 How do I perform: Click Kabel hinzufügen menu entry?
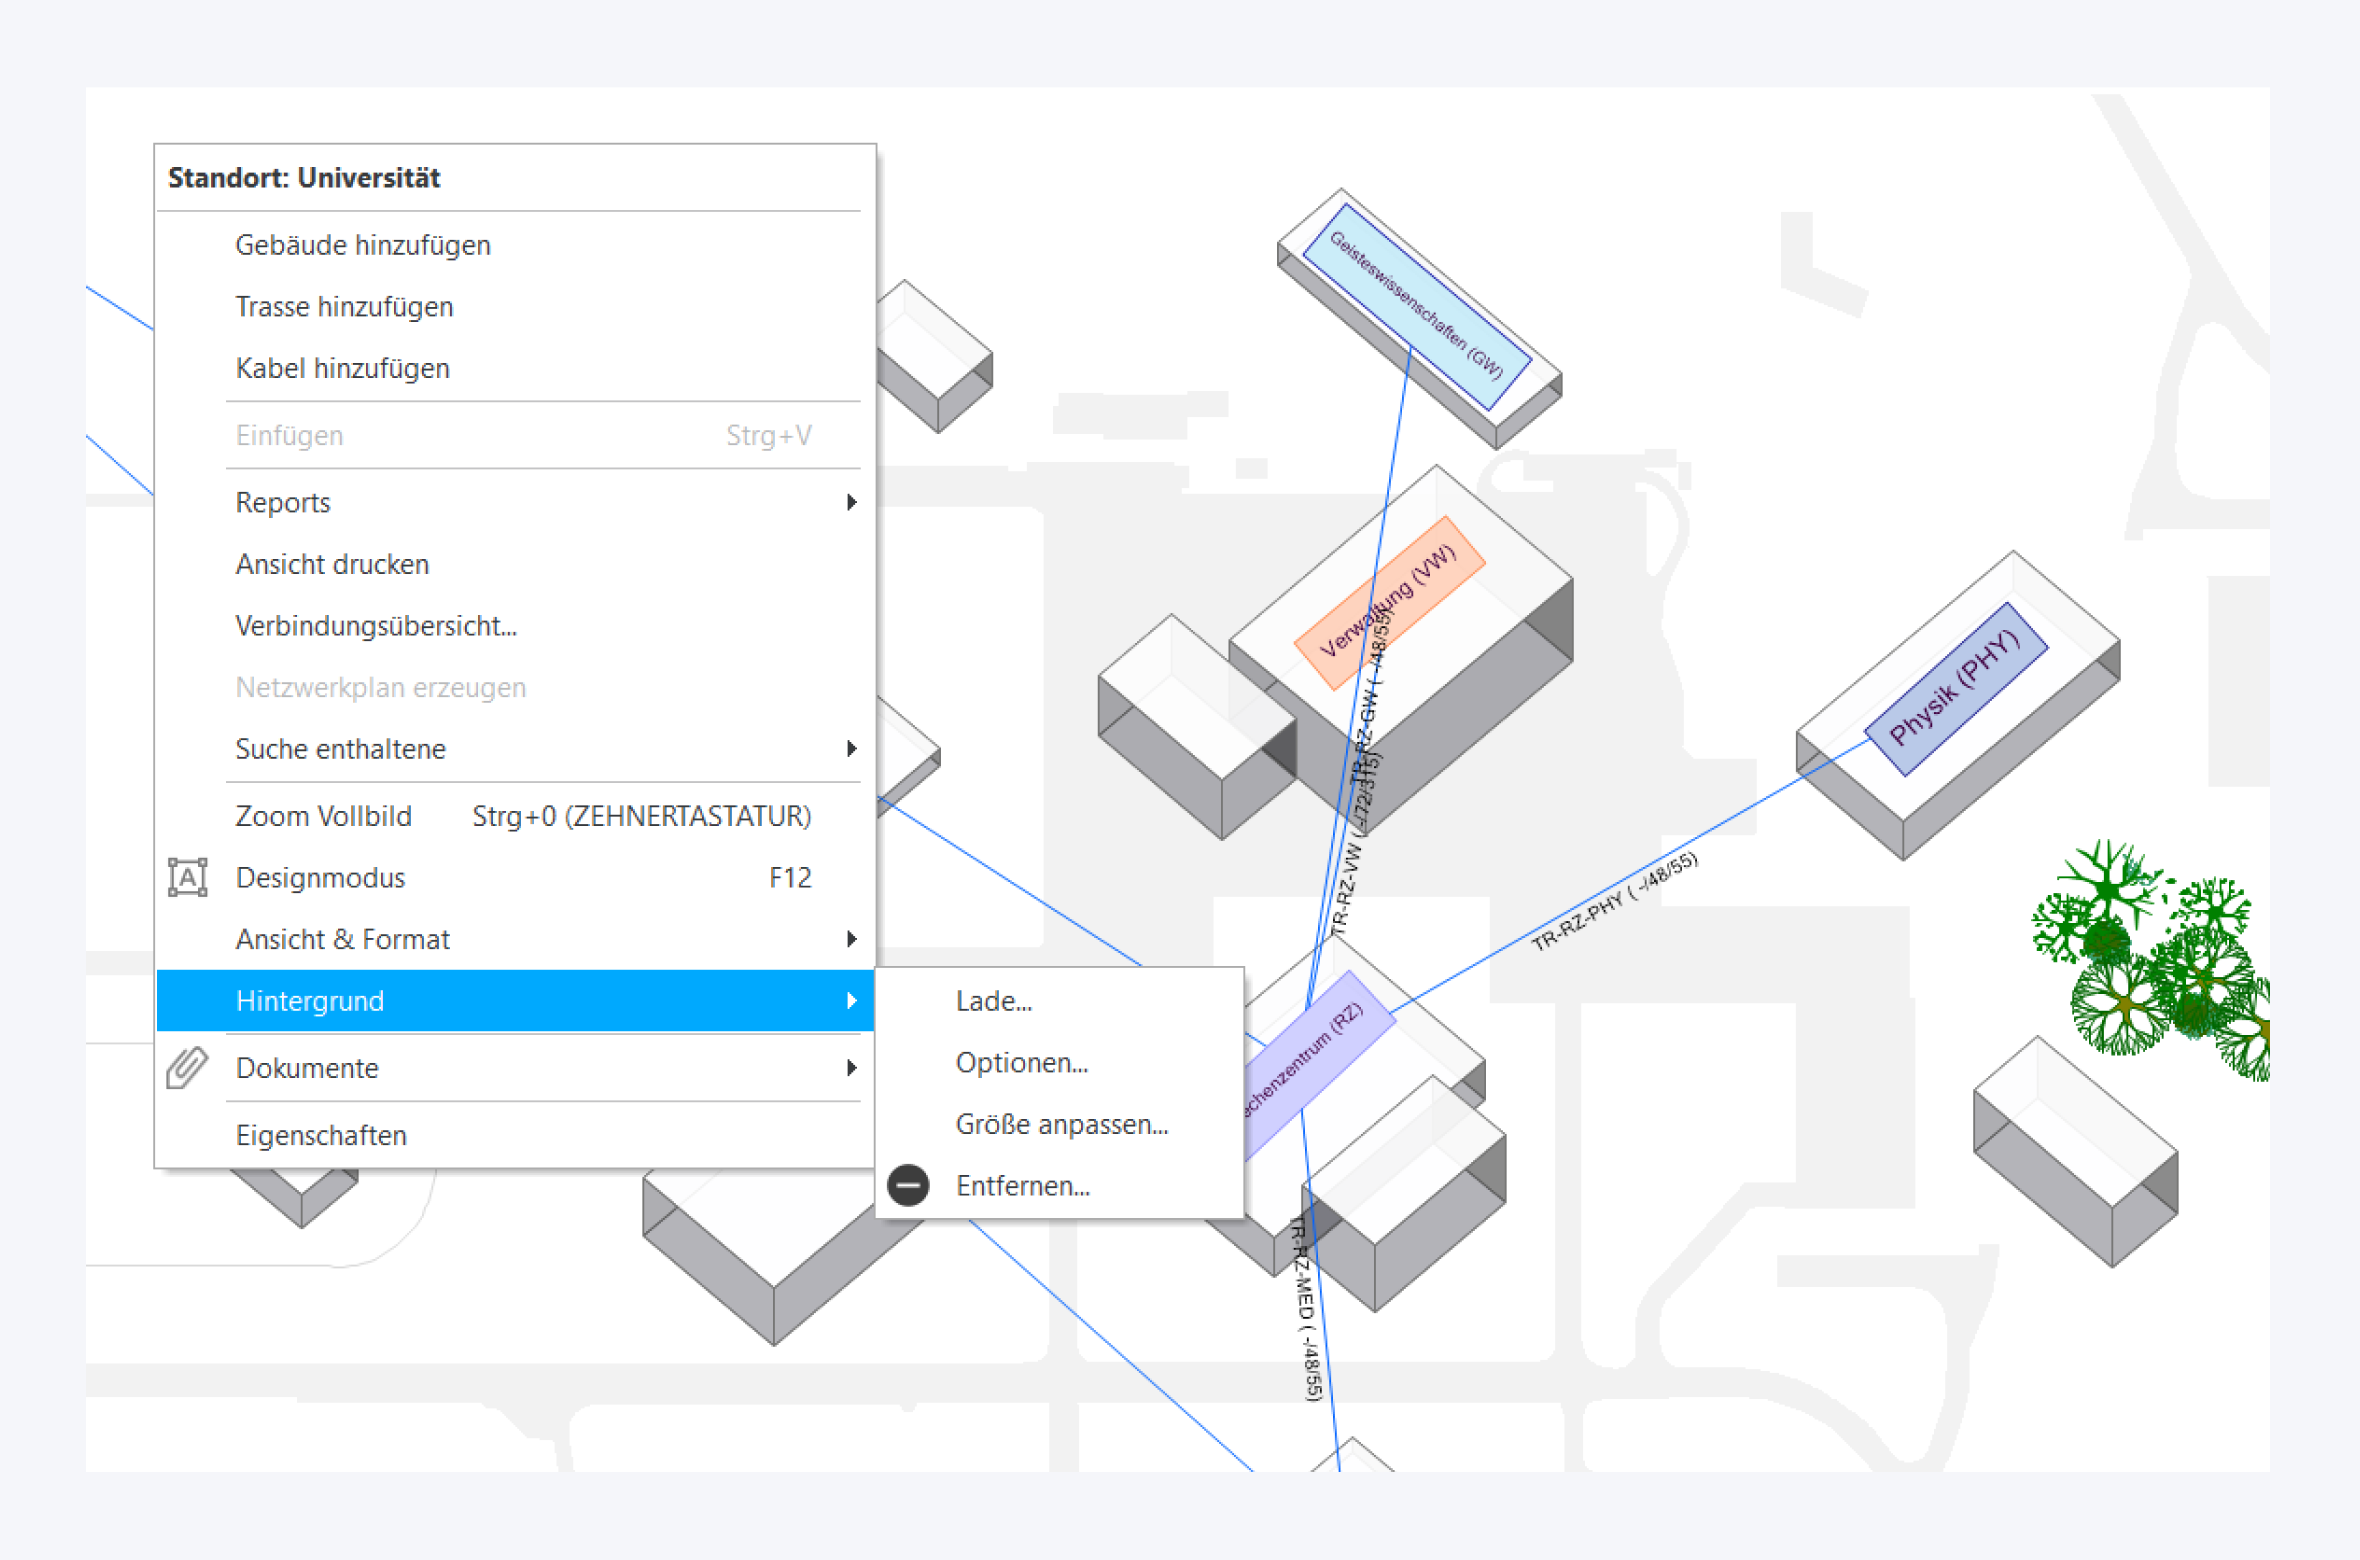(x=342, y=368)
